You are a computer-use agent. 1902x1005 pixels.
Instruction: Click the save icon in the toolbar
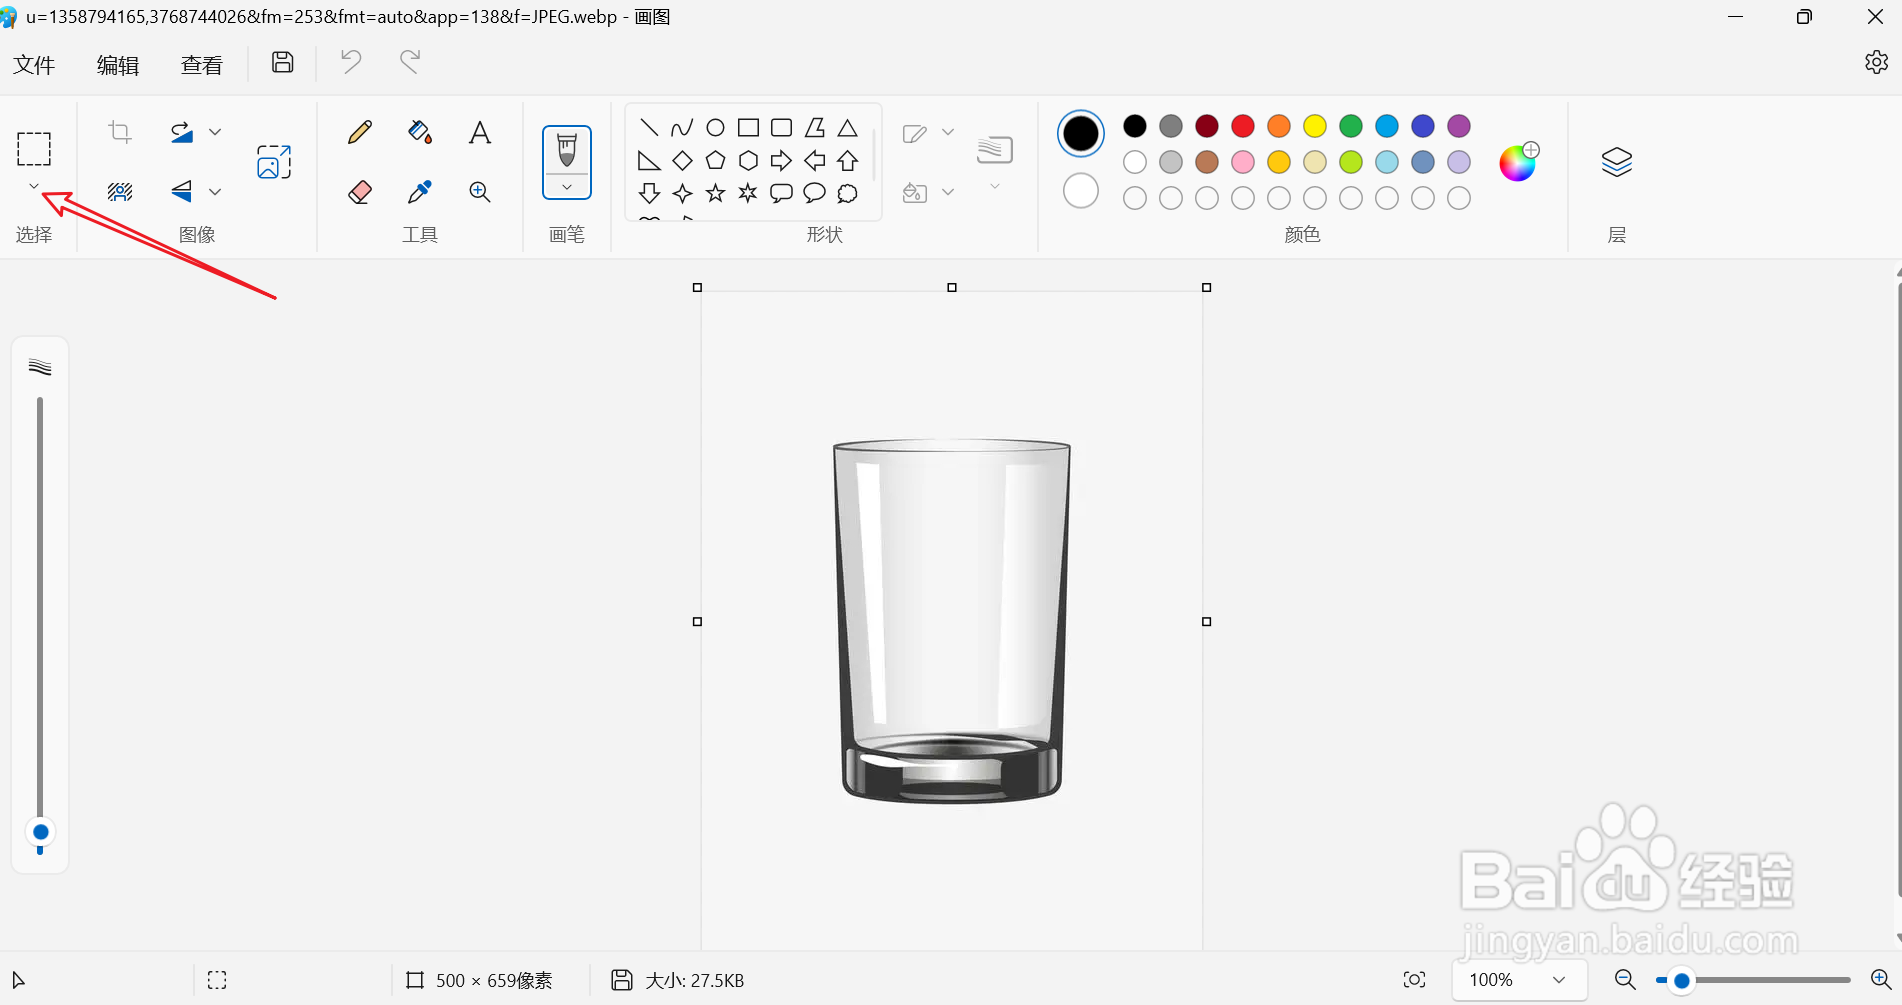[x=283, y=62]
